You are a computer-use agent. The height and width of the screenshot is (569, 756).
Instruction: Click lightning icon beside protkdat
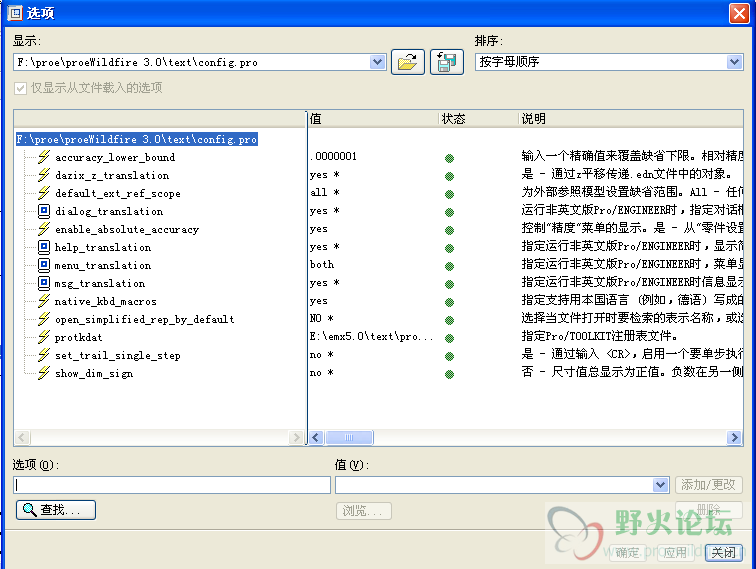tap(44, 337)
